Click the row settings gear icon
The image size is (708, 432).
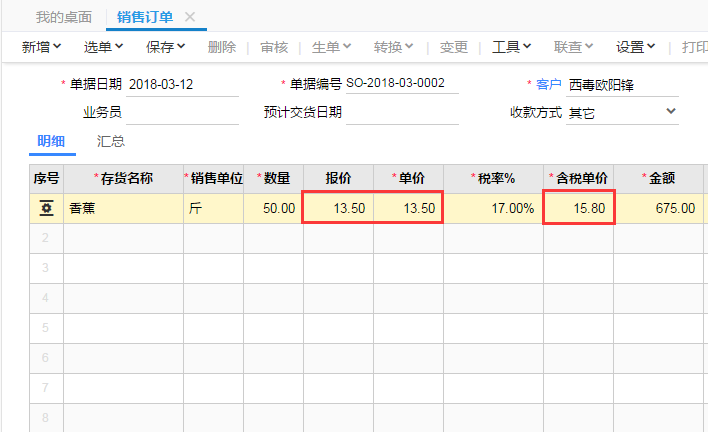click(46, 208)
